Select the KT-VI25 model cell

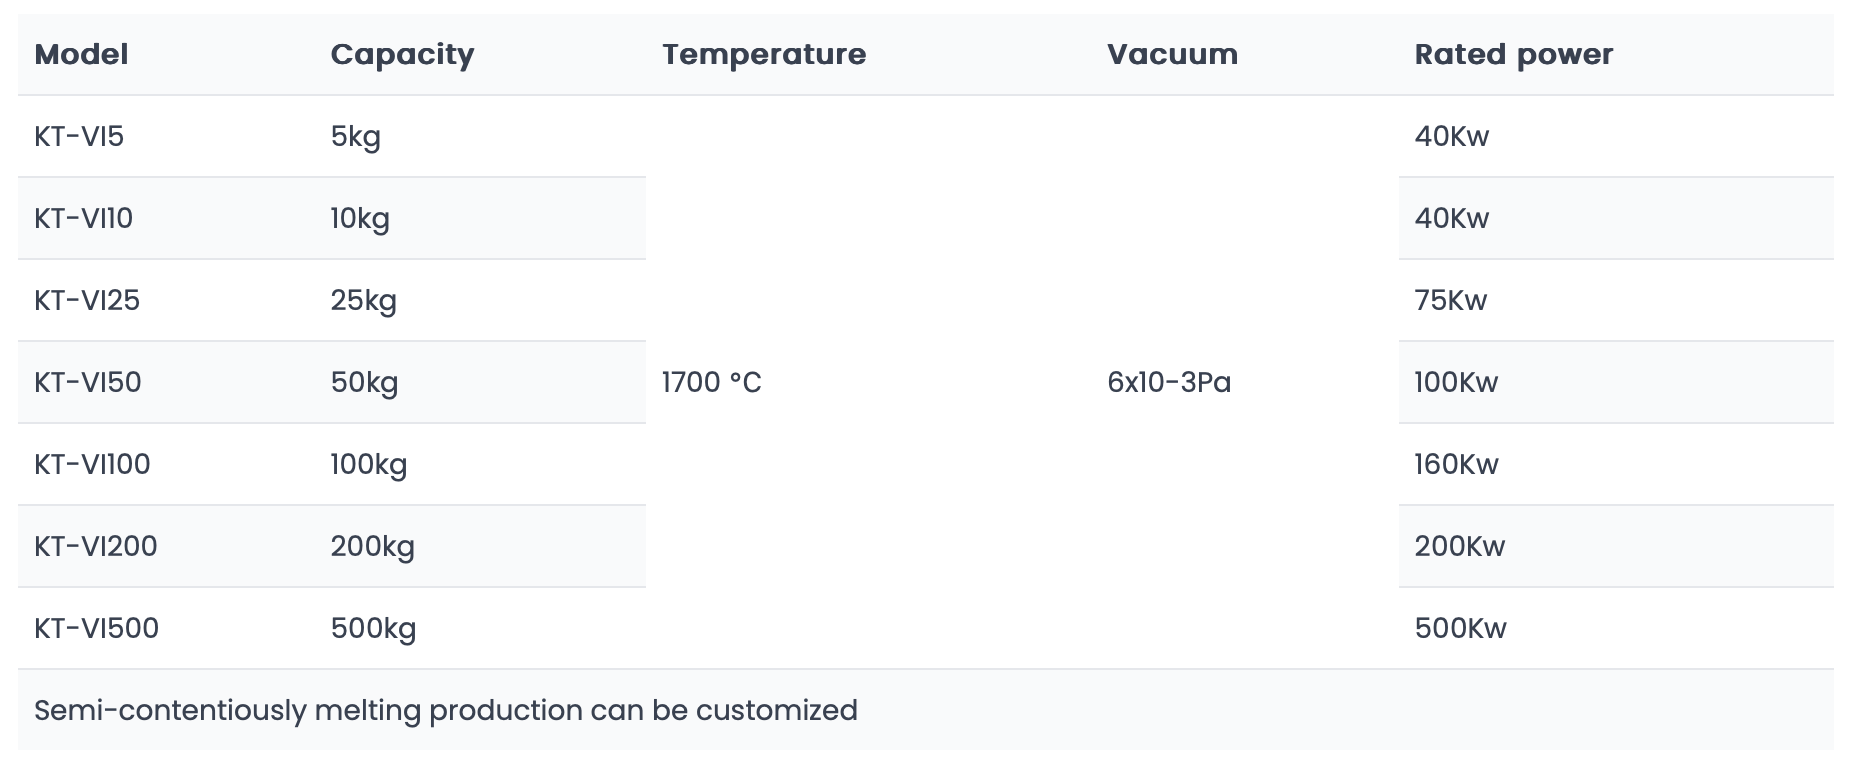87,300
